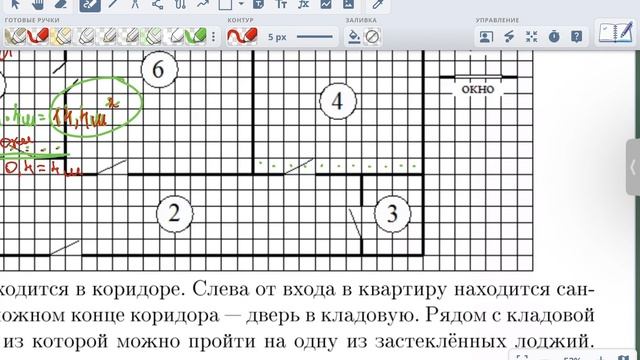Choose the green marker preset pen
This screenshot has height=360, width=640.
[195, 36]
